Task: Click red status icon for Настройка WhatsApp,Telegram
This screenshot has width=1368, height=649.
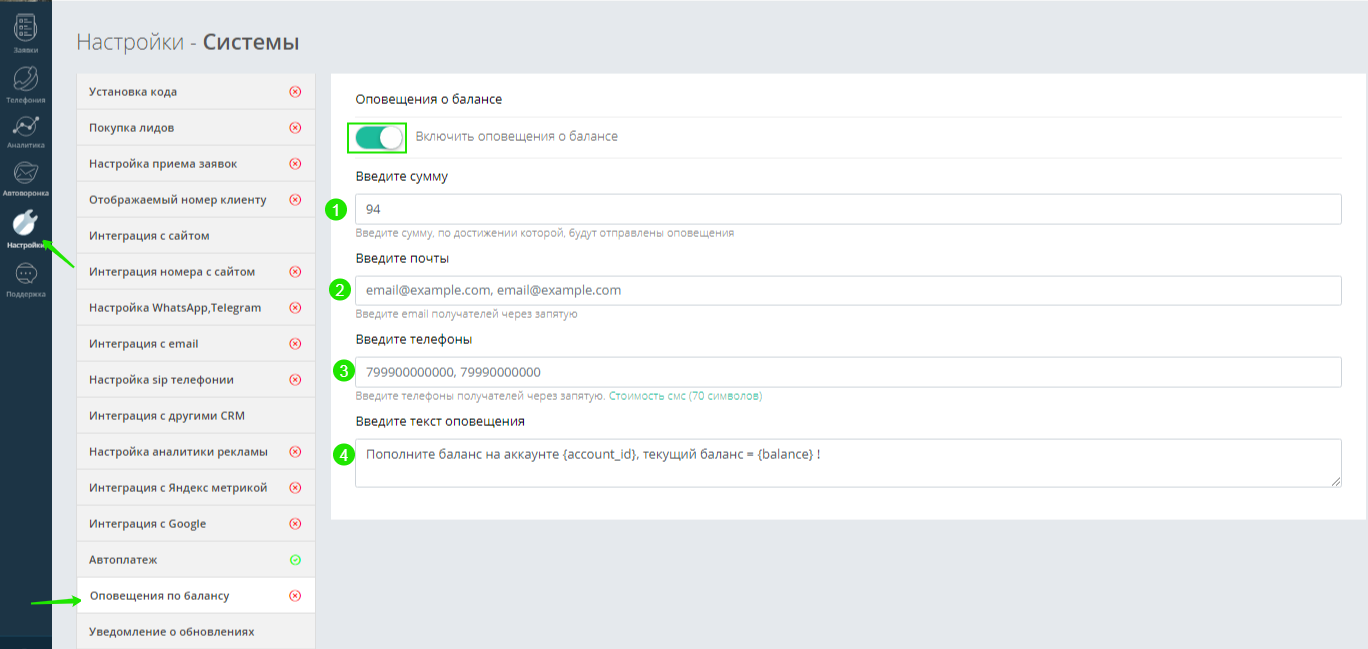Action: [295, 308]
